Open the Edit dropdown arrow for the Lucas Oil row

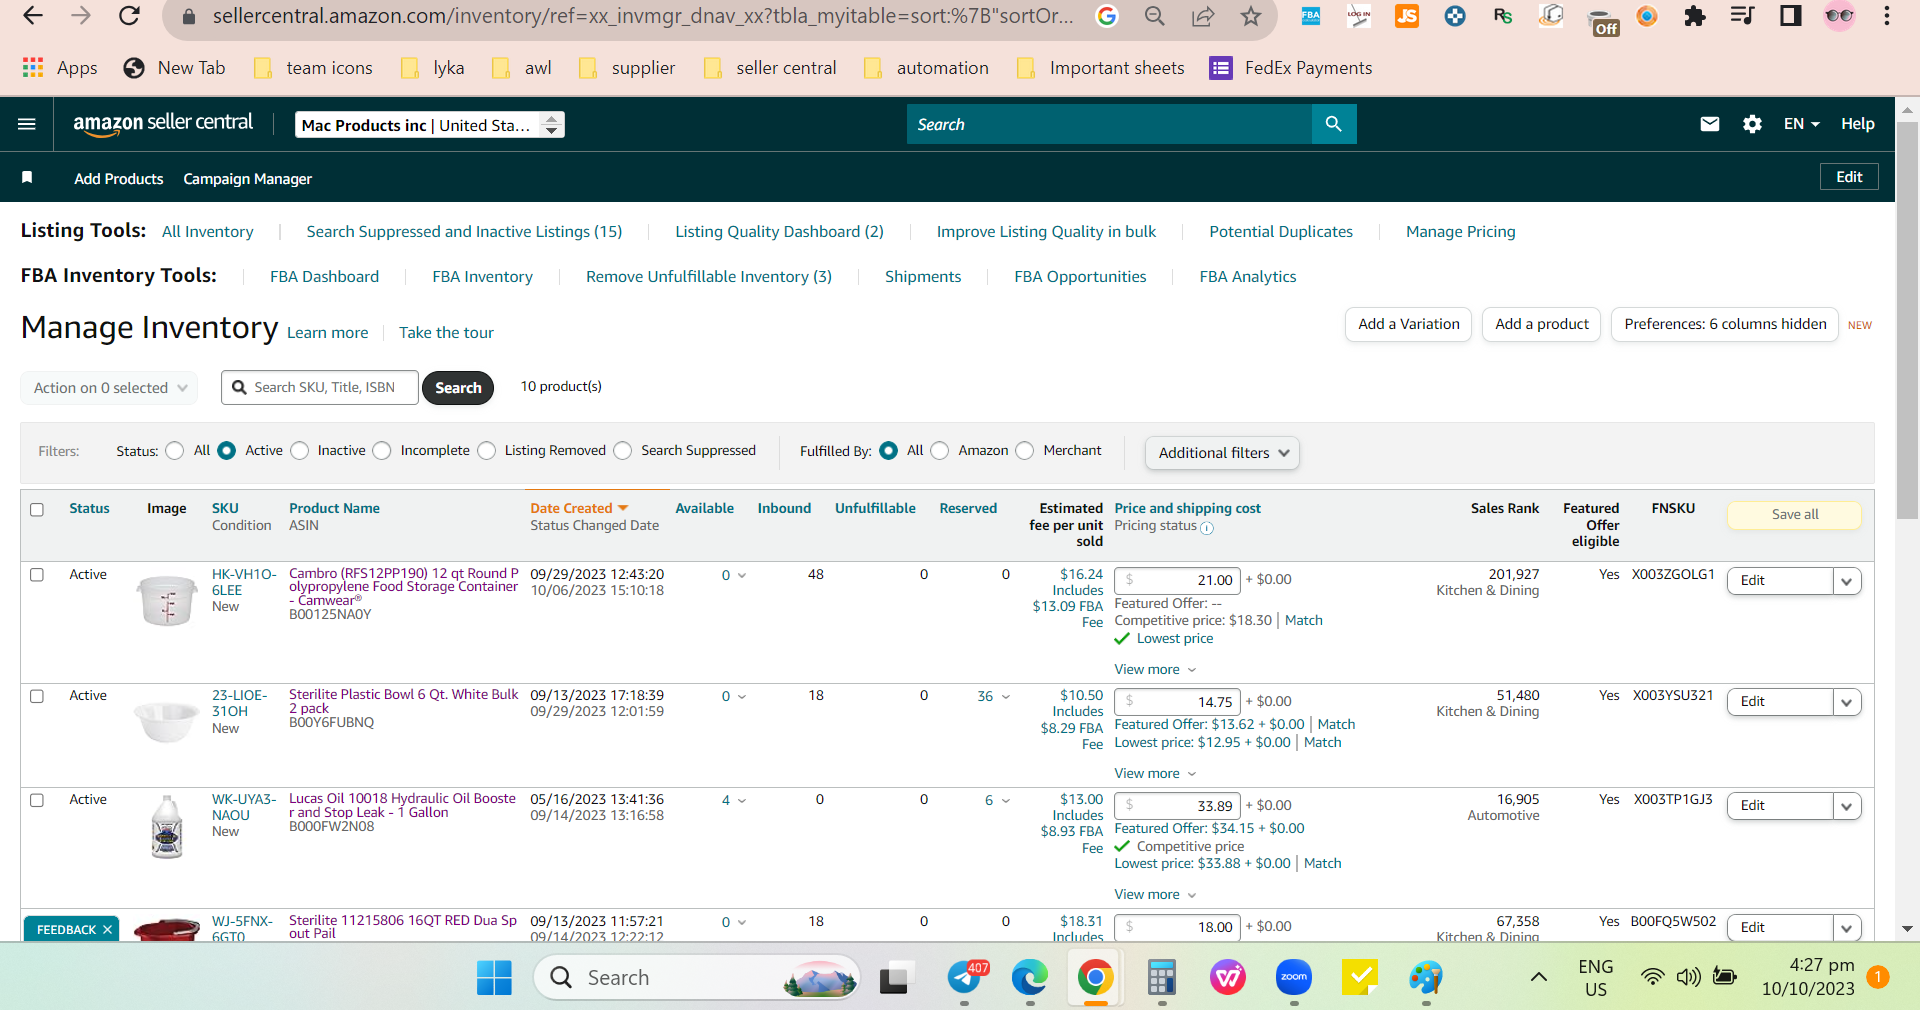1846,806
